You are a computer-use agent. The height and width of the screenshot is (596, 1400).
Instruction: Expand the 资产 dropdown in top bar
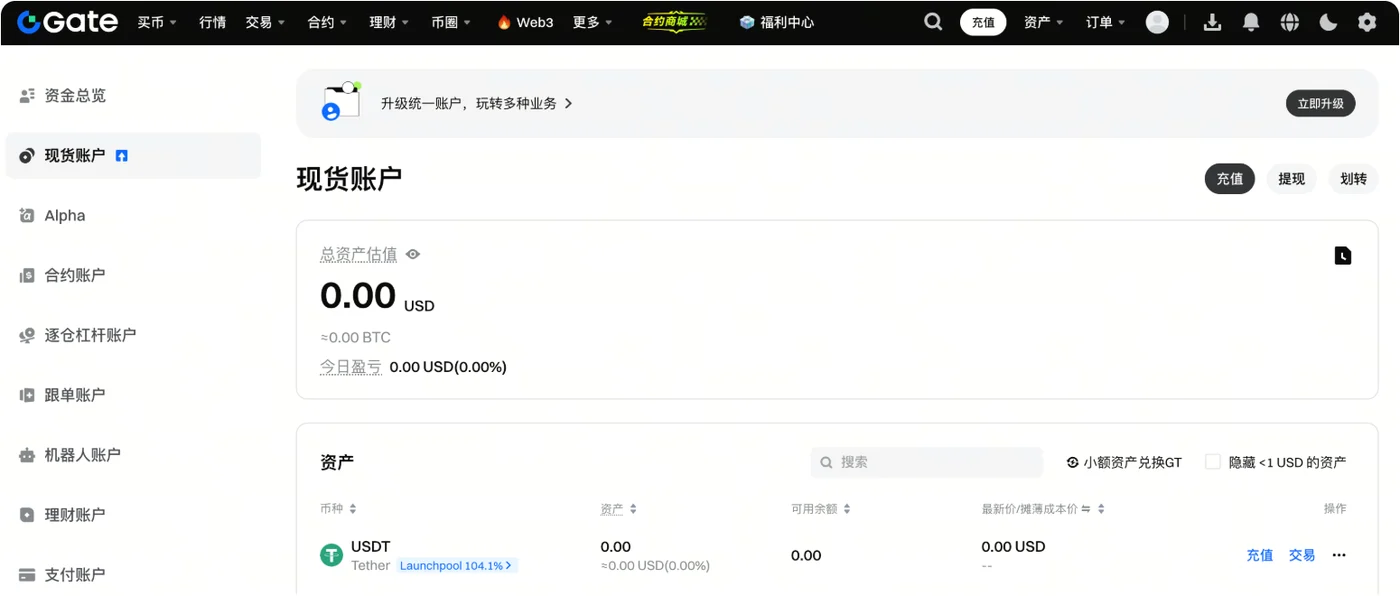coord(1044,22)
